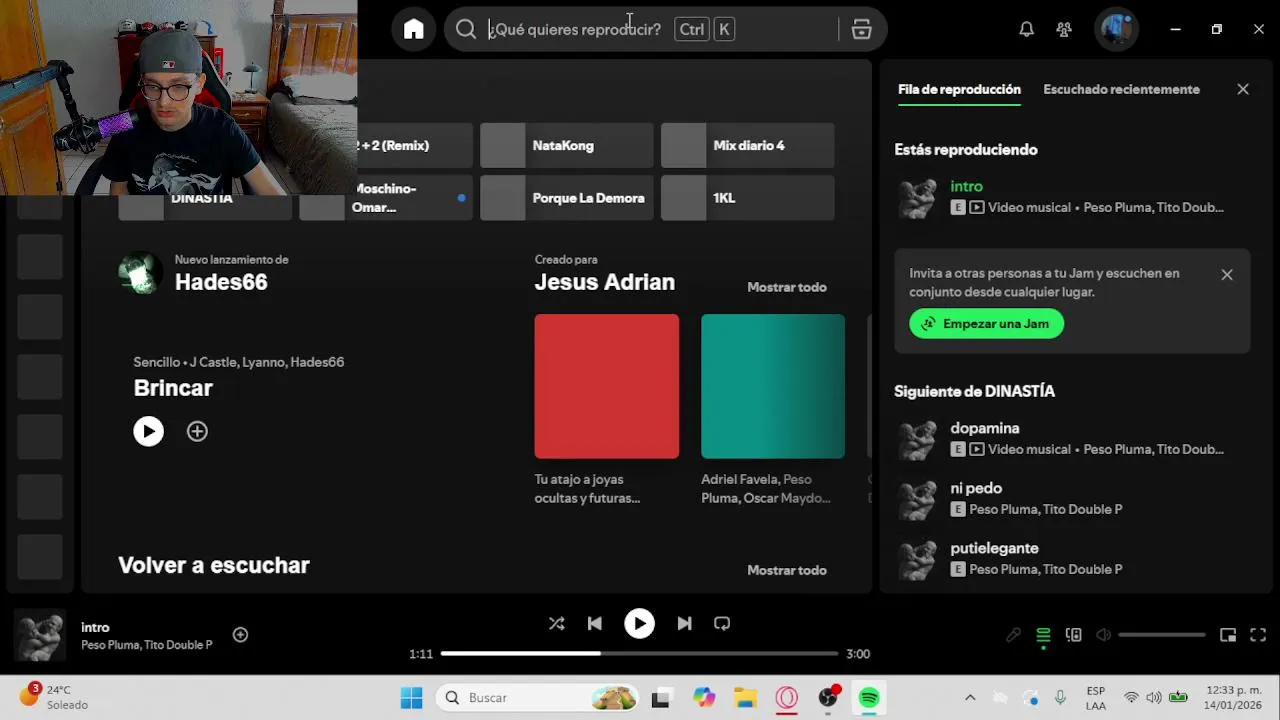Open Connect to a device icon
1280x720 pixels.
coord(1073,635)
